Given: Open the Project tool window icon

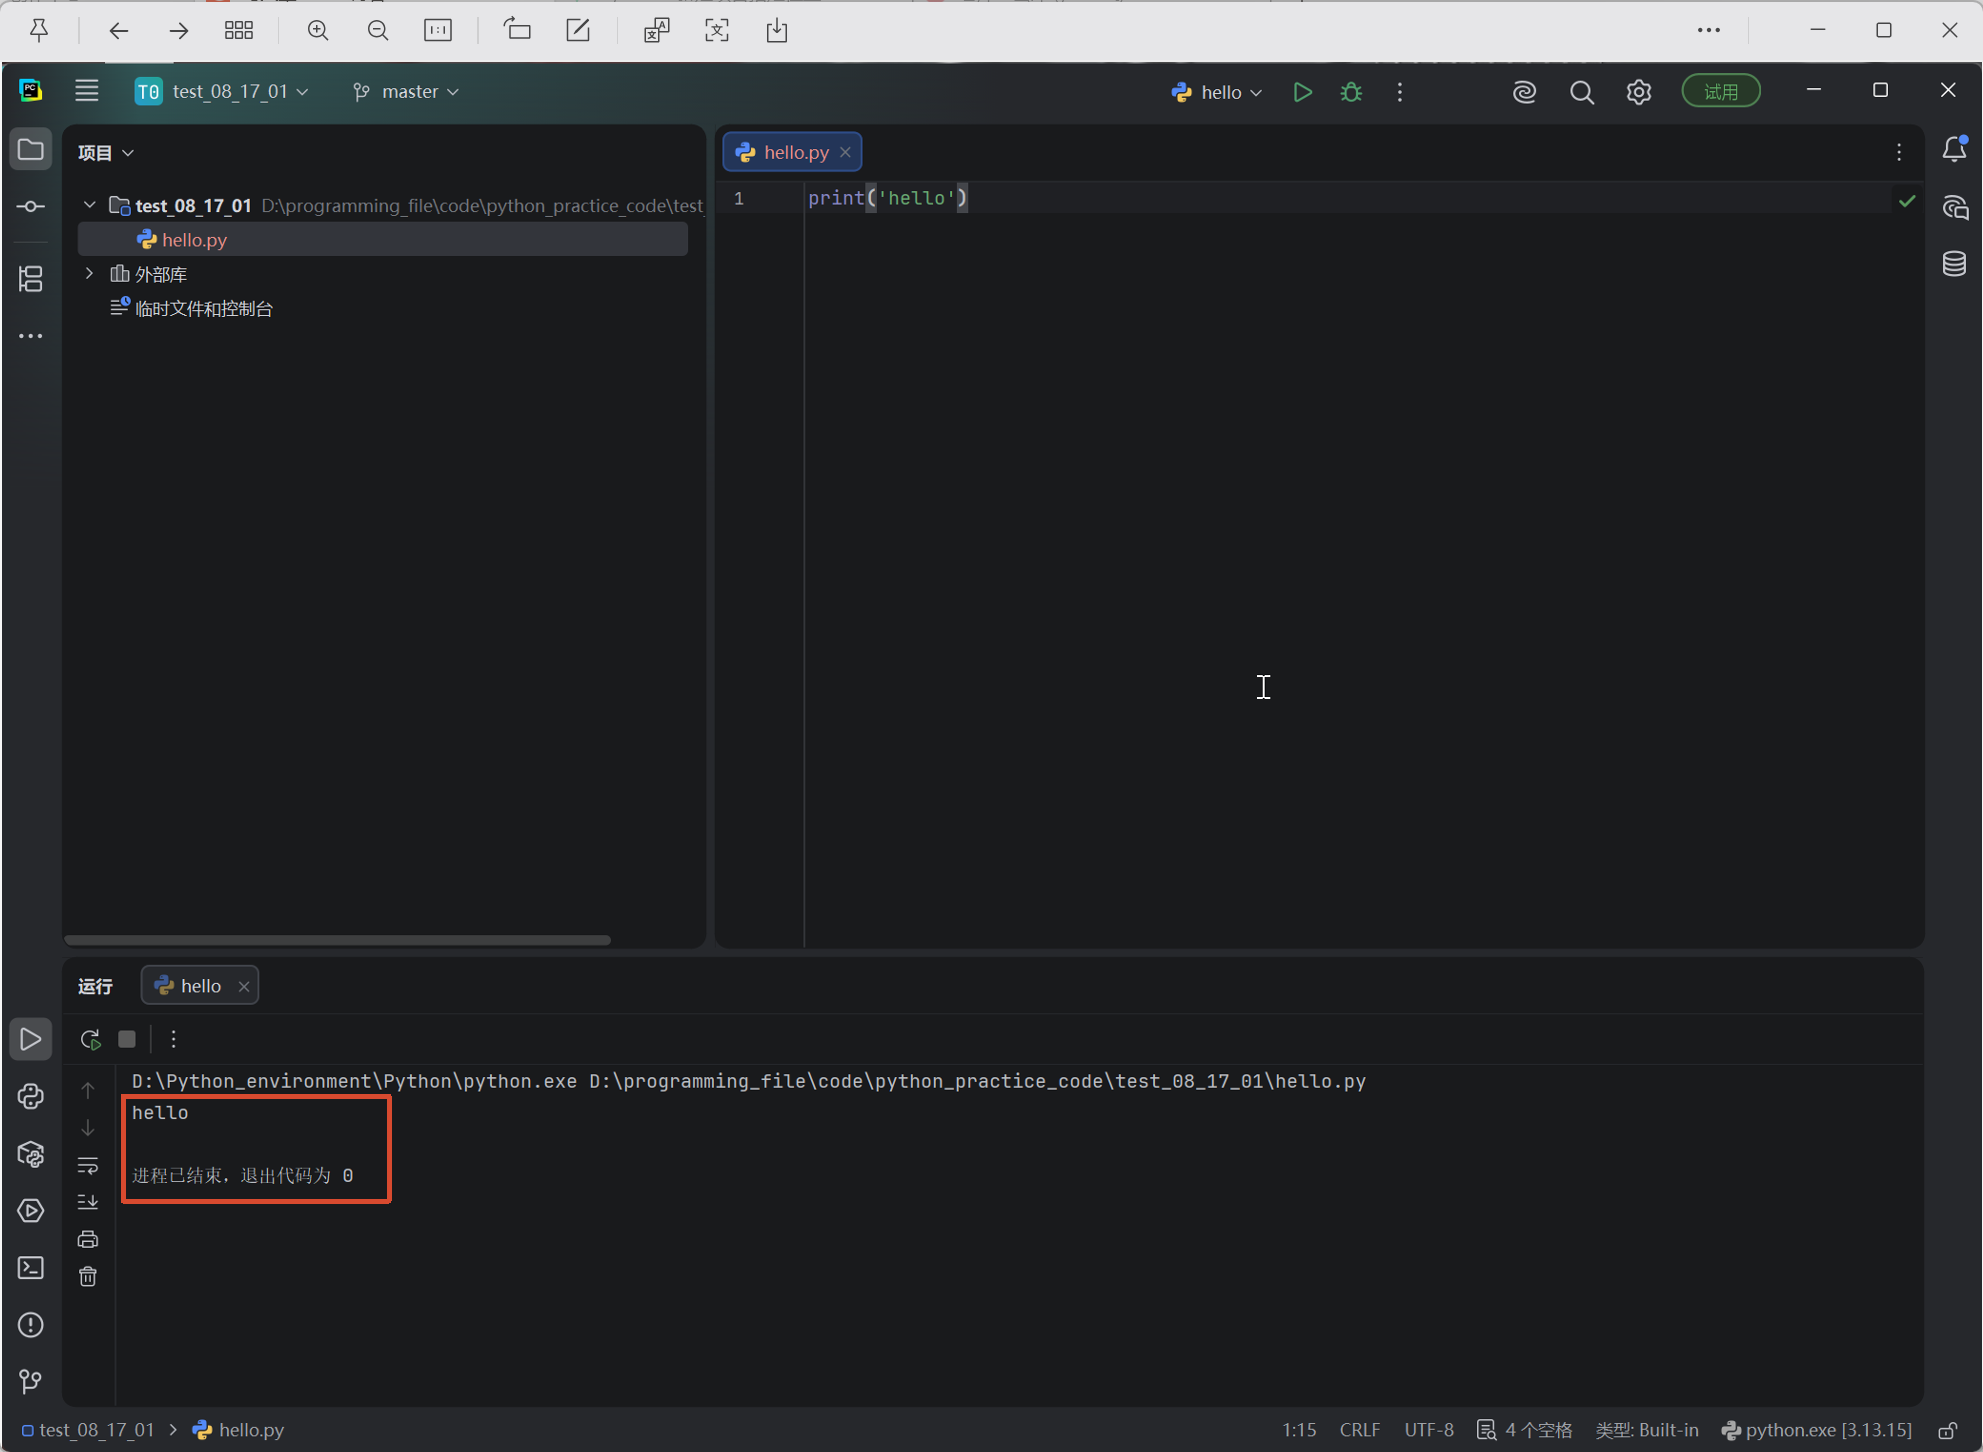Looking at the screenshot, I should [x=31, y=150].
